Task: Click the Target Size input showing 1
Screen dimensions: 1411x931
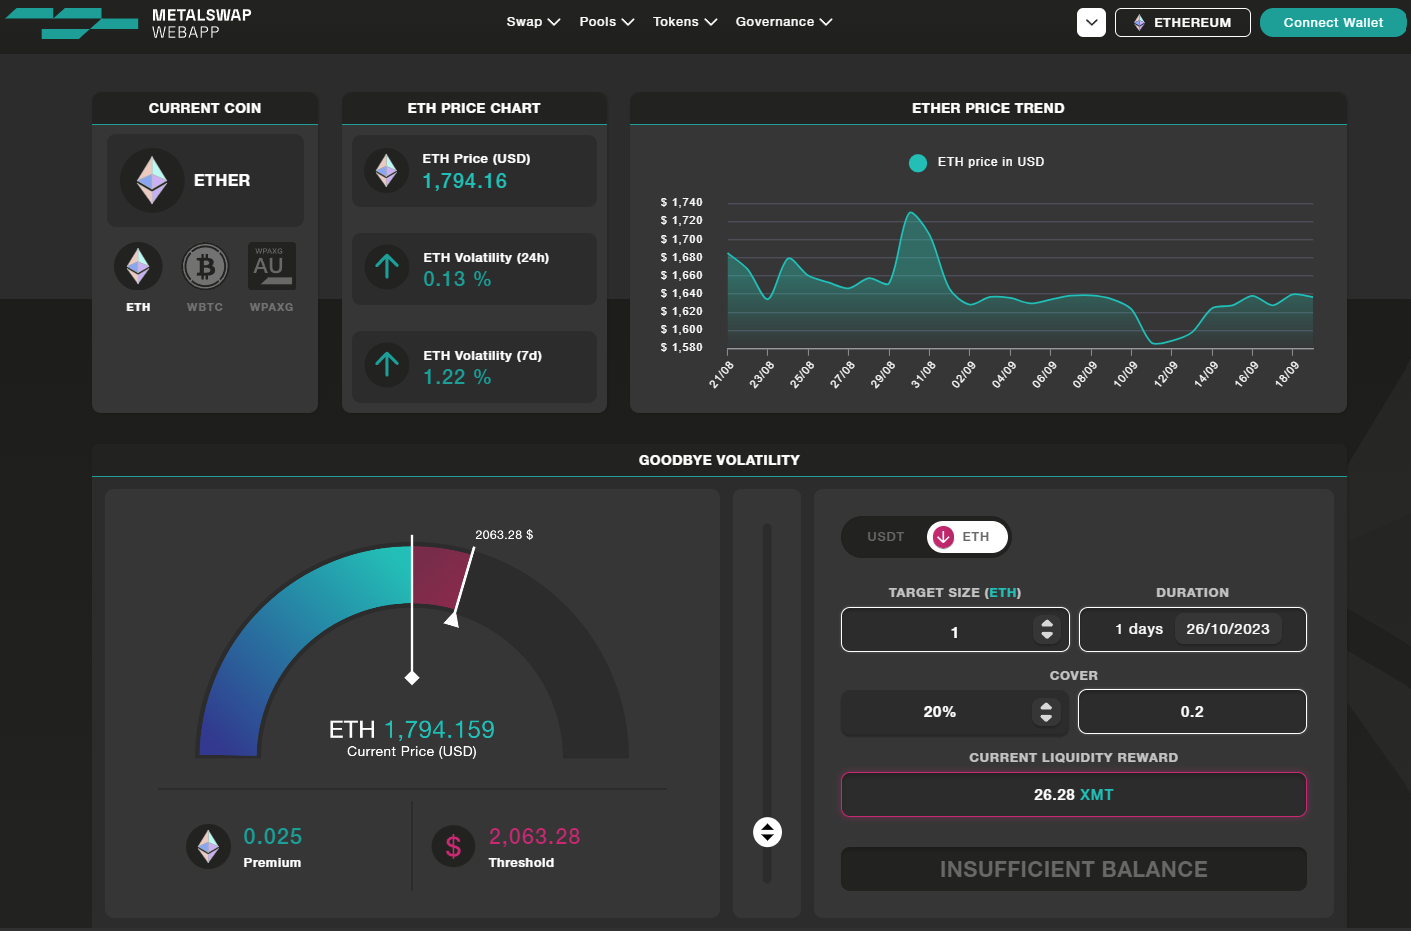Action: 955,630
